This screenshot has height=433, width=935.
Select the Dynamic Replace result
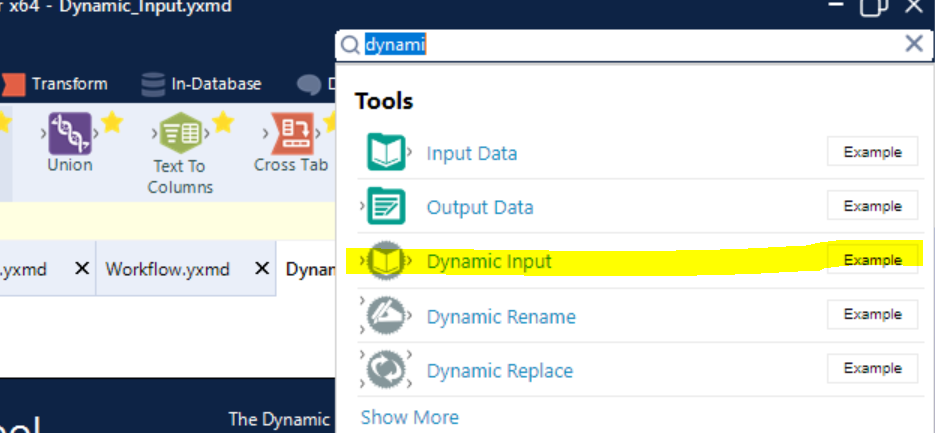click(500, 370)
